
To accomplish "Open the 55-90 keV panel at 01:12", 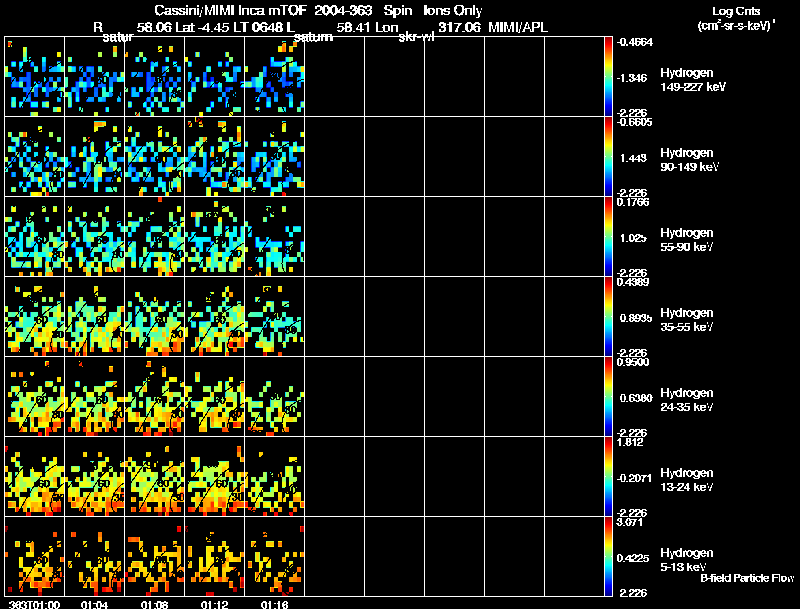I will [215, 237].
